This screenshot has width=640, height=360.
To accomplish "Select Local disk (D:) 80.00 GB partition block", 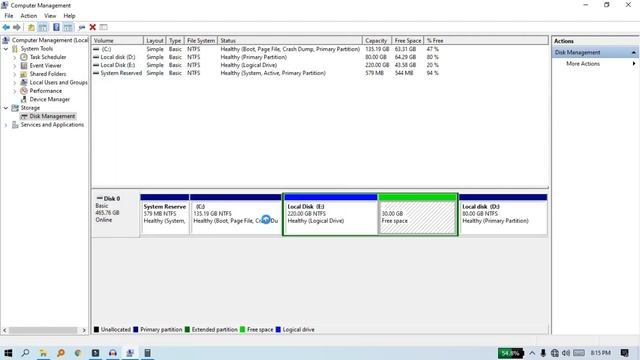I will click(503, 214).
